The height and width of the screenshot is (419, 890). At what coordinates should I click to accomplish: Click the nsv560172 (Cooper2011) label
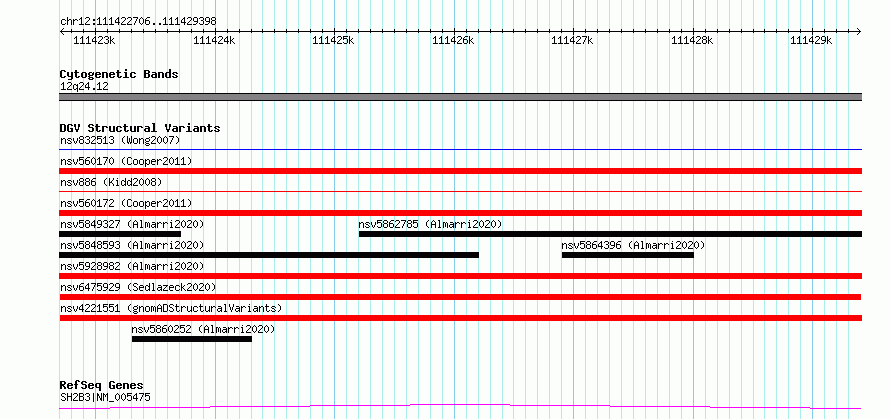[126, 203]
